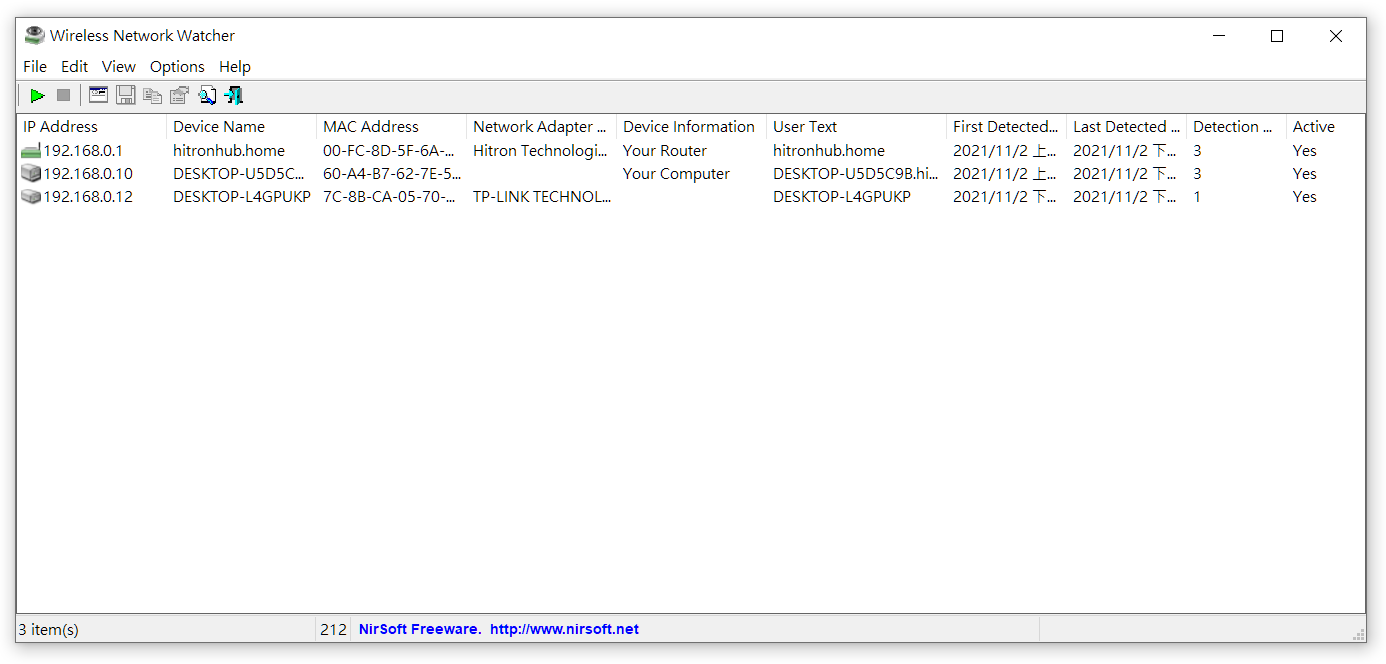This screenshot has width=1386, height=664.
Task: Click the computer icon for 192.168.0.10
Action: 31,174
